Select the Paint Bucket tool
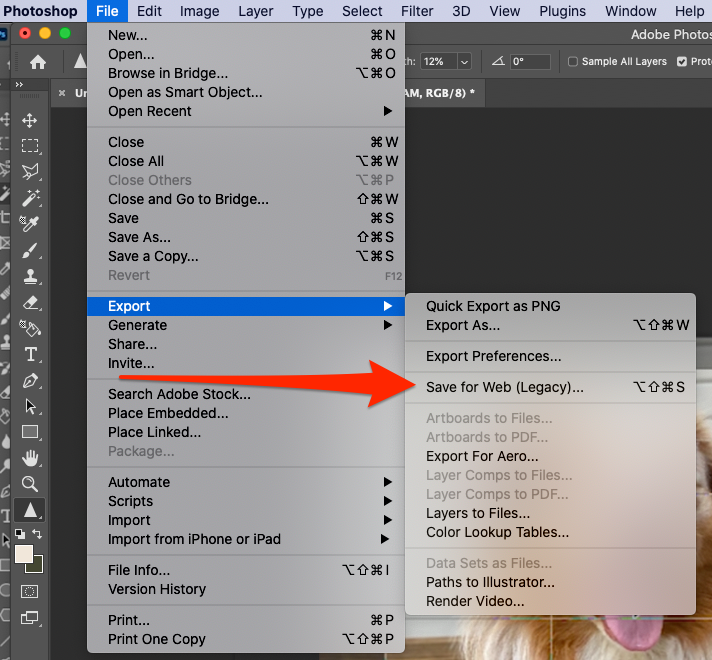 (x=30, y=328)
